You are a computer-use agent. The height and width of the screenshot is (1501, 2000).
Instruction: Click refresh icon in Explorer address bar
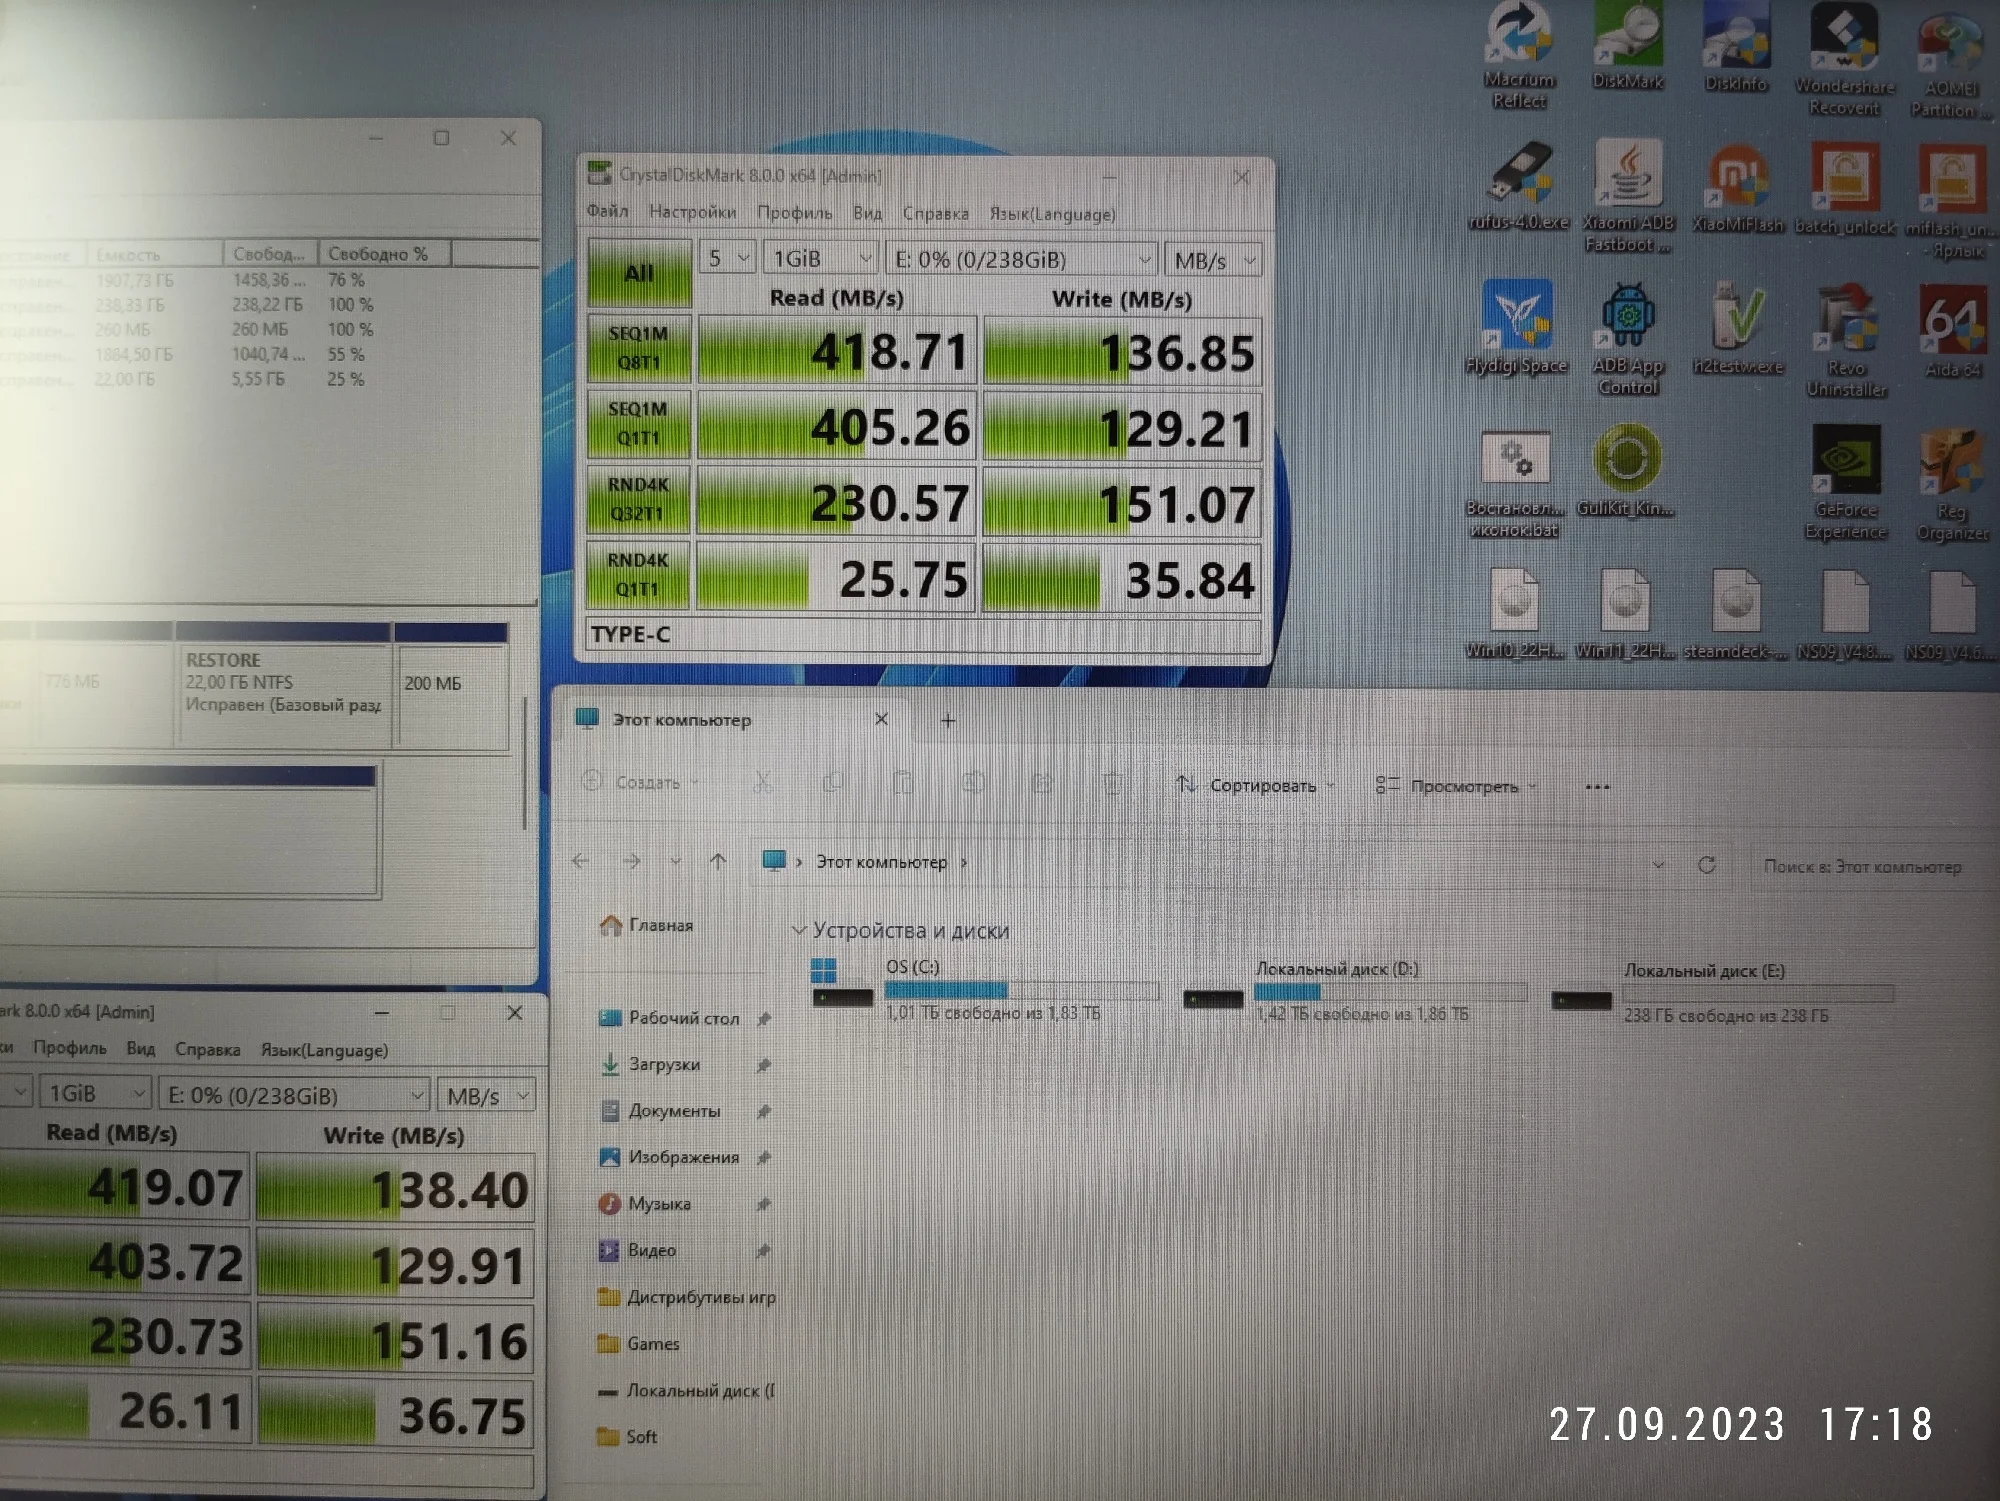(x=1707, y=865)
